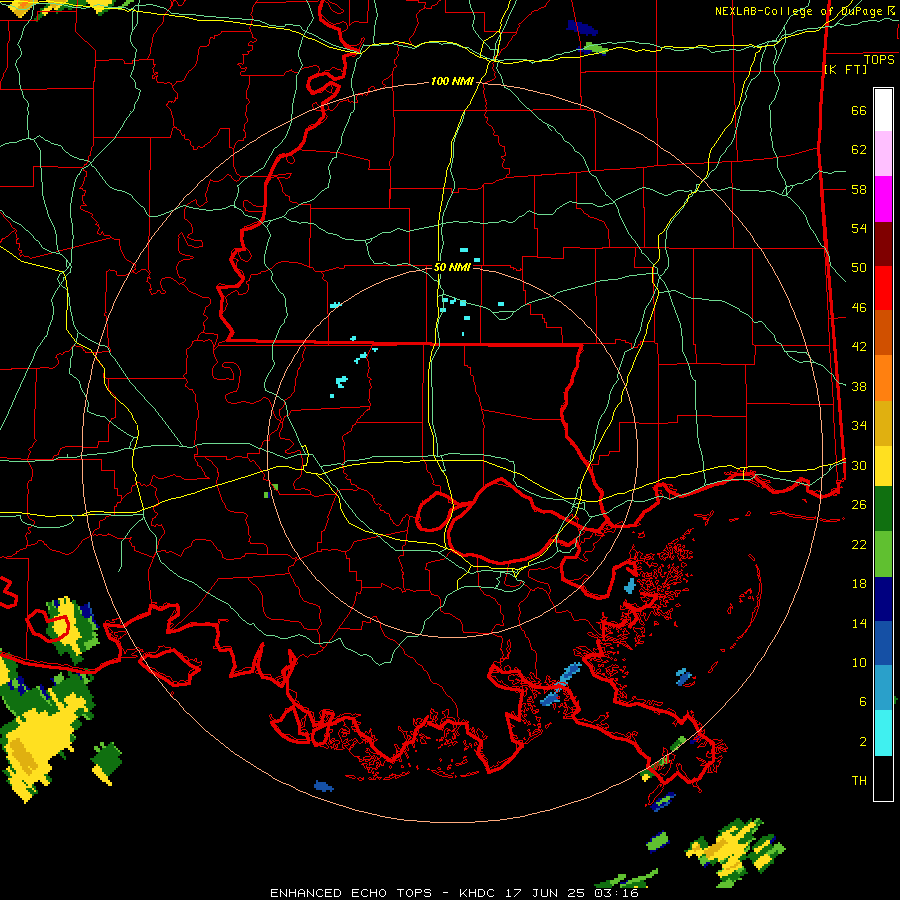Click the '100 NMI' range ring label
This screenshot has width=900, height=900.
tap(452, 82)
